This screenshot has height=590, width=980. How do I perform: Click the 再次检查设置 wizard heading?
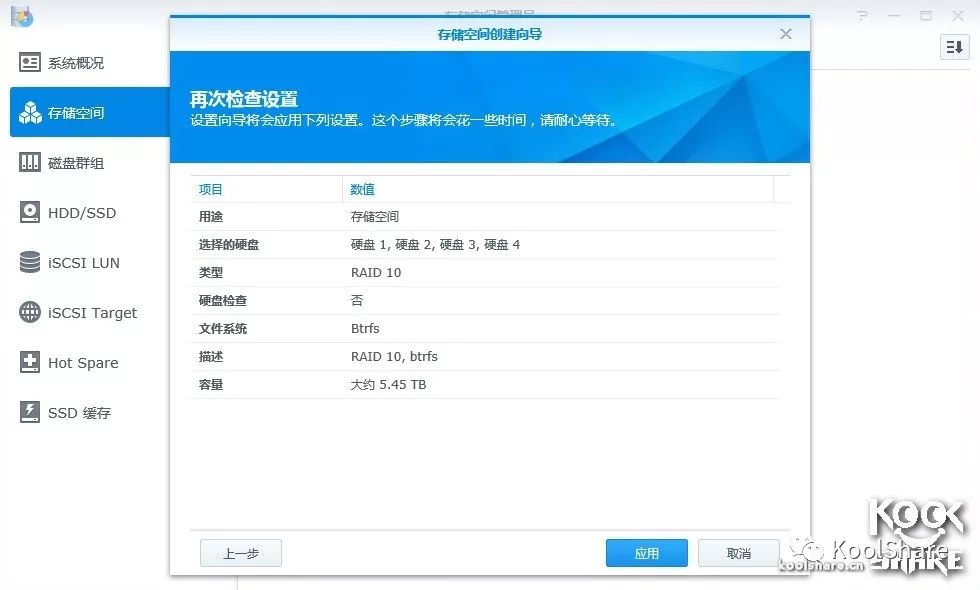point(244,99)
